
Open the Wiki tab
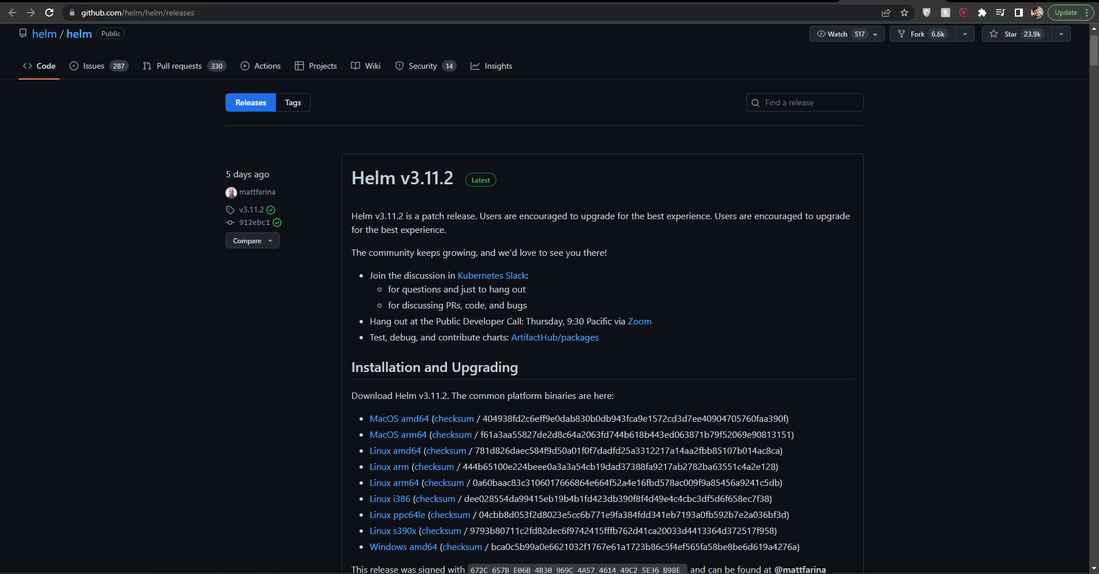coord(366,66)
